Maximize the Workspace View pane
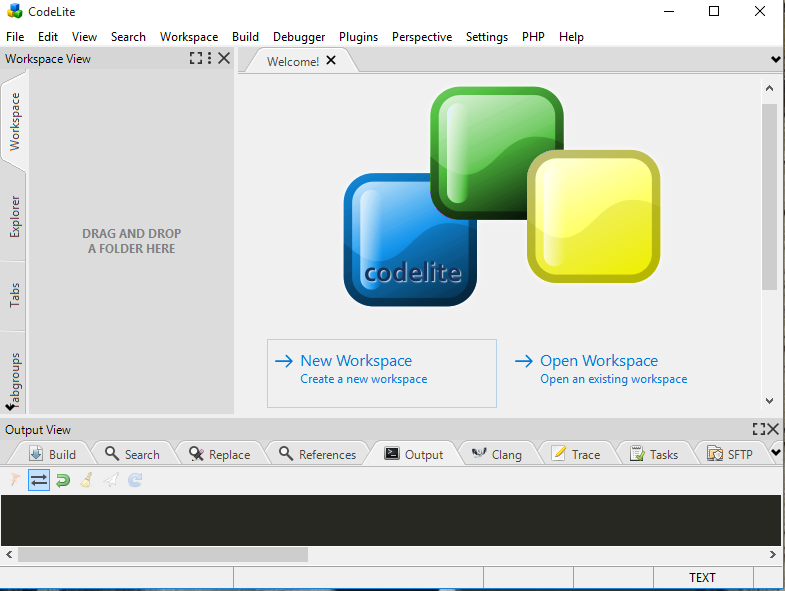The width and height of the screenshot is (785, 591). (x=196, y=58)
